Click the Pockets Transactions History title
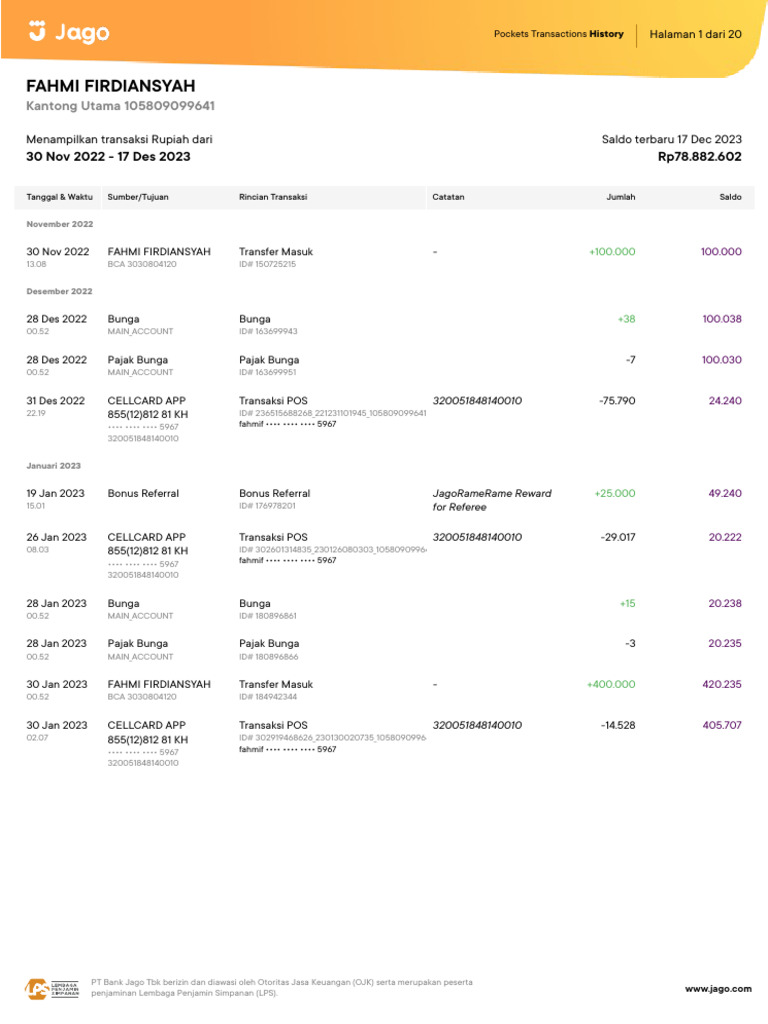 558,34
